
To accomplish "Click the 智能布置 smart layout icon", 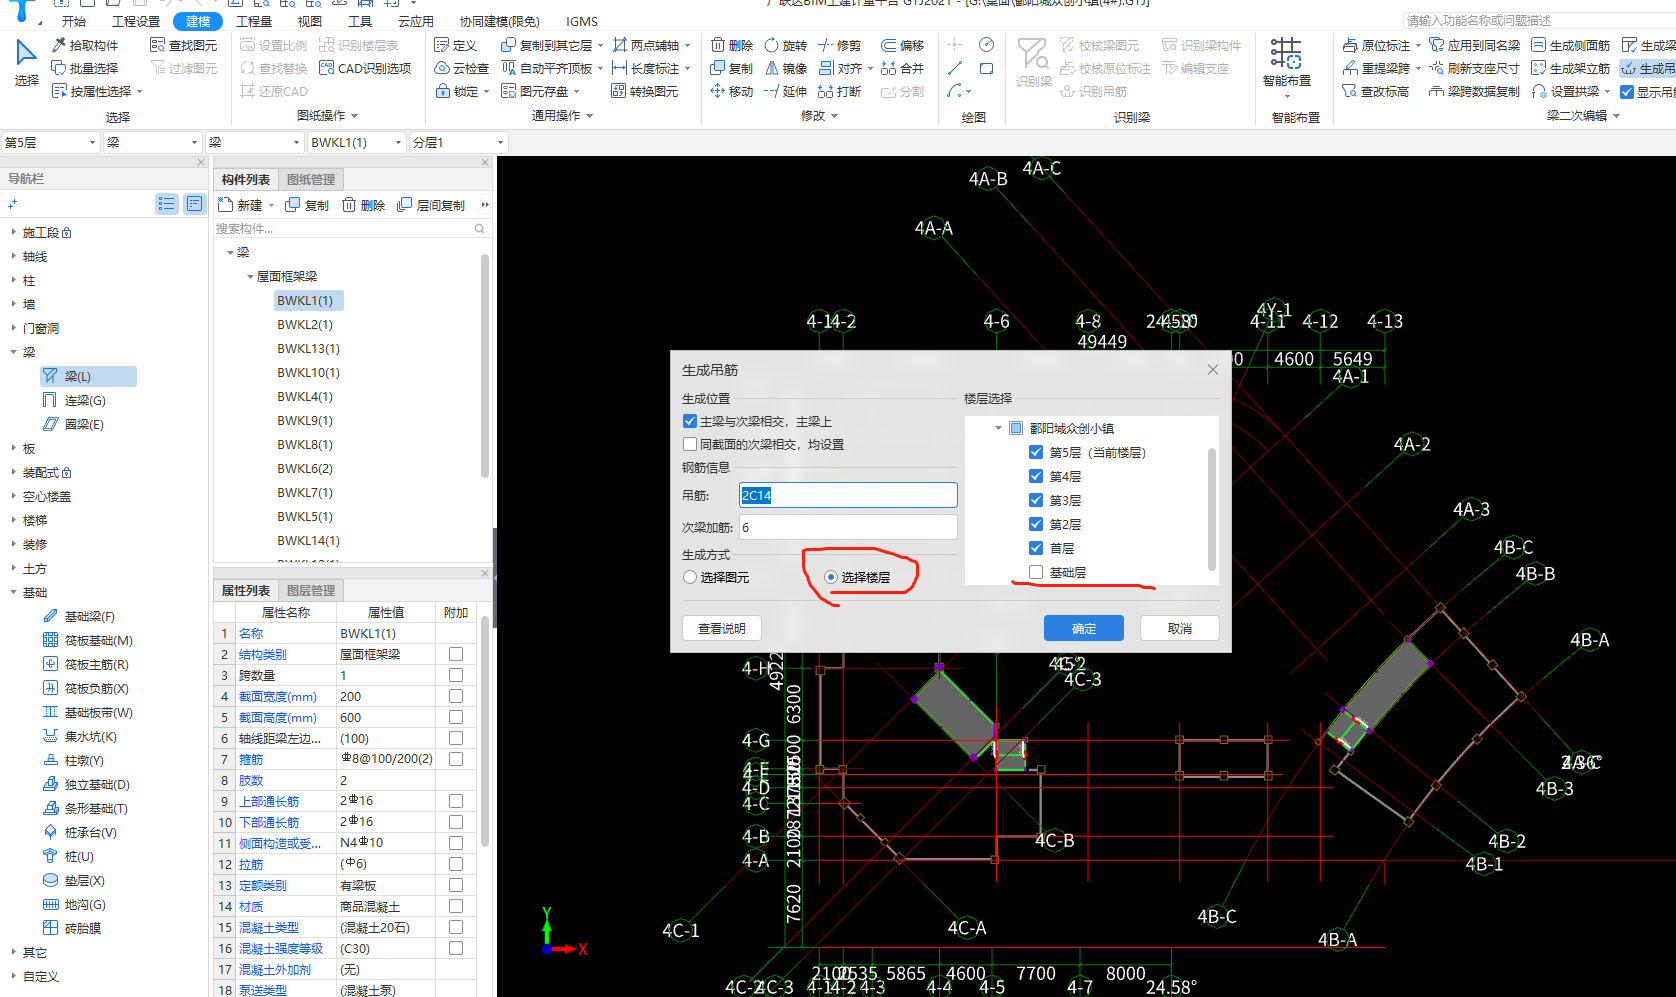I will coord(1286,55).
